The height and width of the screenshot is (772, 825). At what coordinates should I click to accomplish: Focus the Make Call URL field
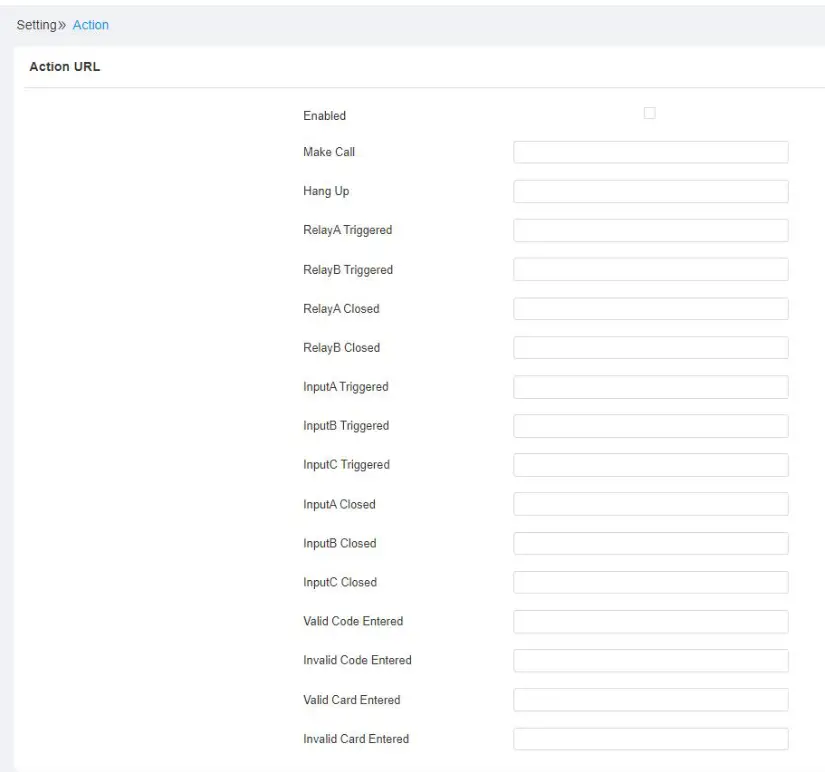(650, 152)
